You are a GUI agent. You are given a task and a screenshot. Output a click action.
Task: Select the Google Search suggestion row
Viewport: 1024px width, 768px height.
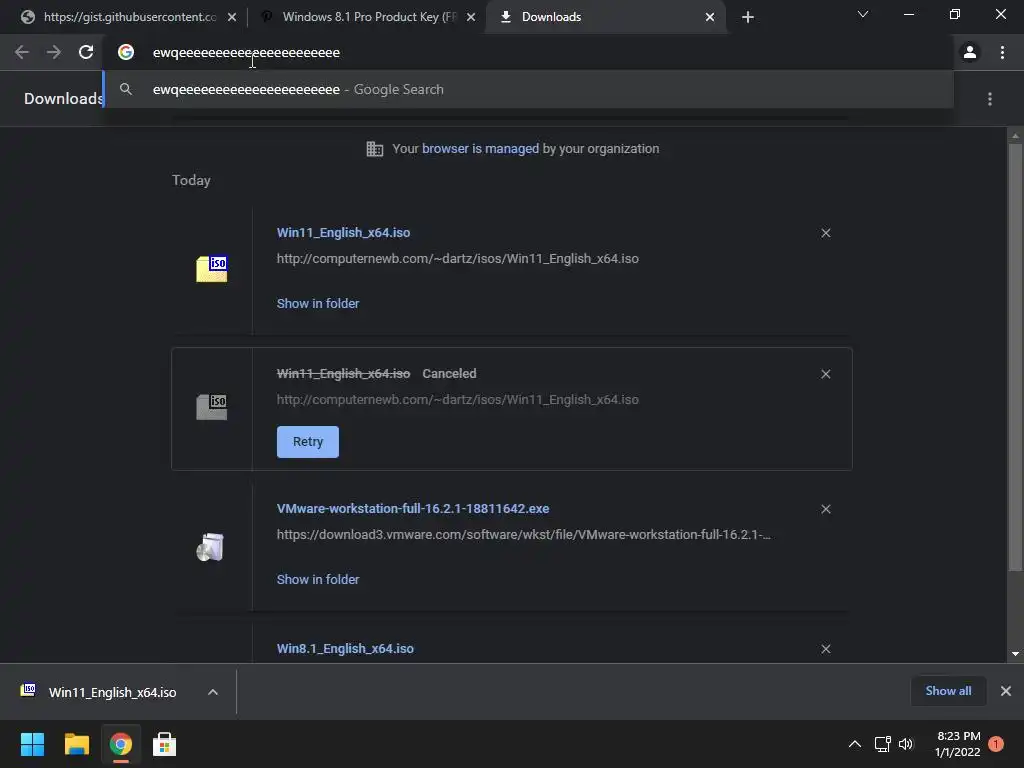tap(529, 89)
